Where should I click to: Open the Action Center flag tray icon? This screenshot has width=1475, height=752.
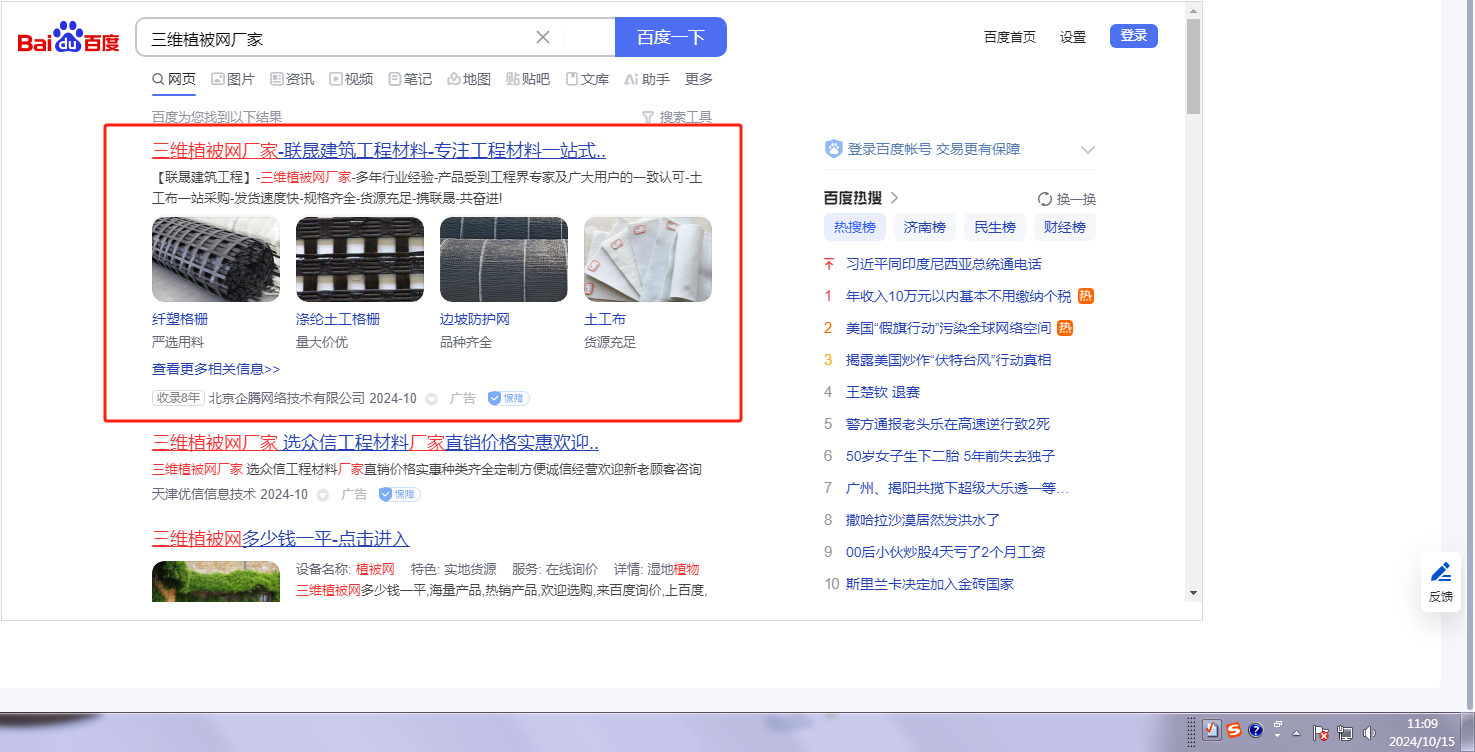(1320, 732)
